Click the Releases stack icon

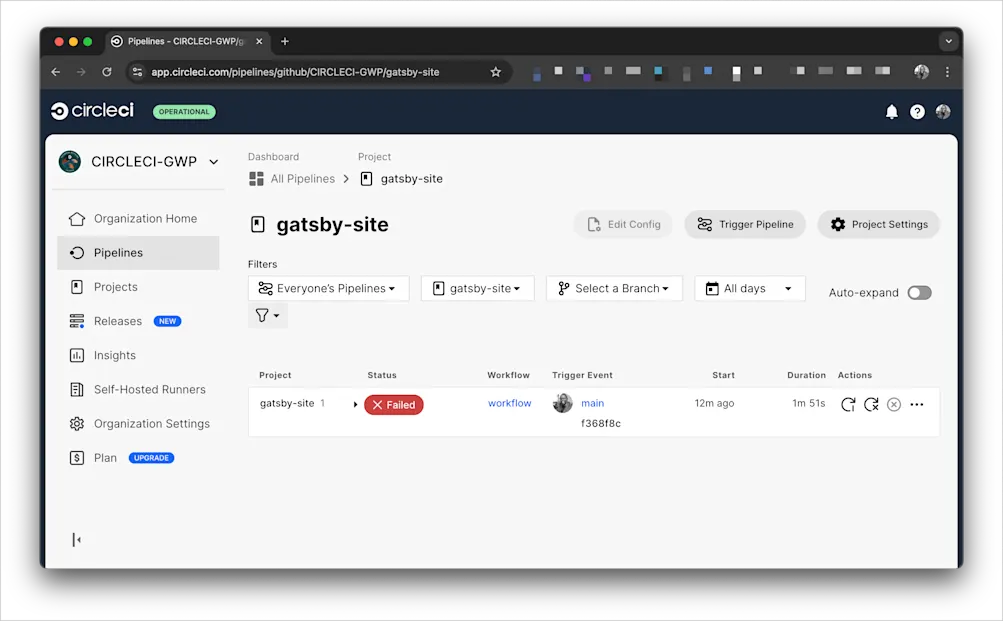pyautogui.click(x=77, y=321)
